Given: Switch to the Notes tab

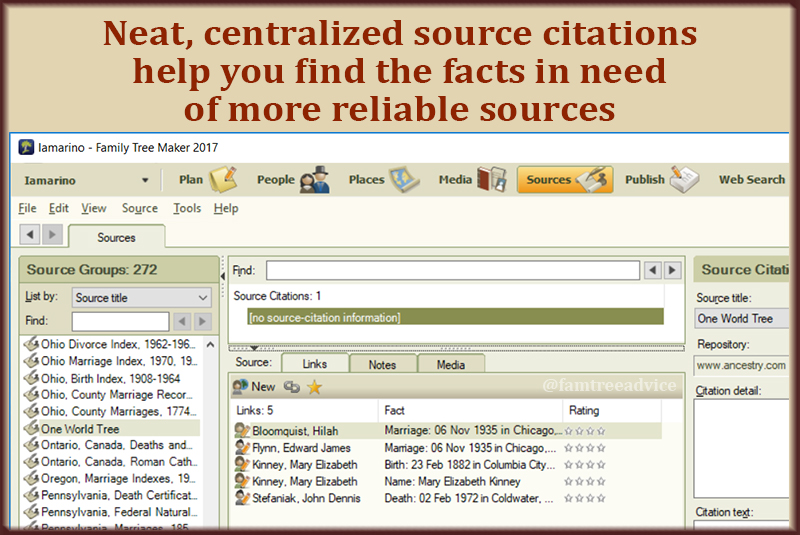Looking at the screenshot, I should pyautogui.click(x=382, y=364).
